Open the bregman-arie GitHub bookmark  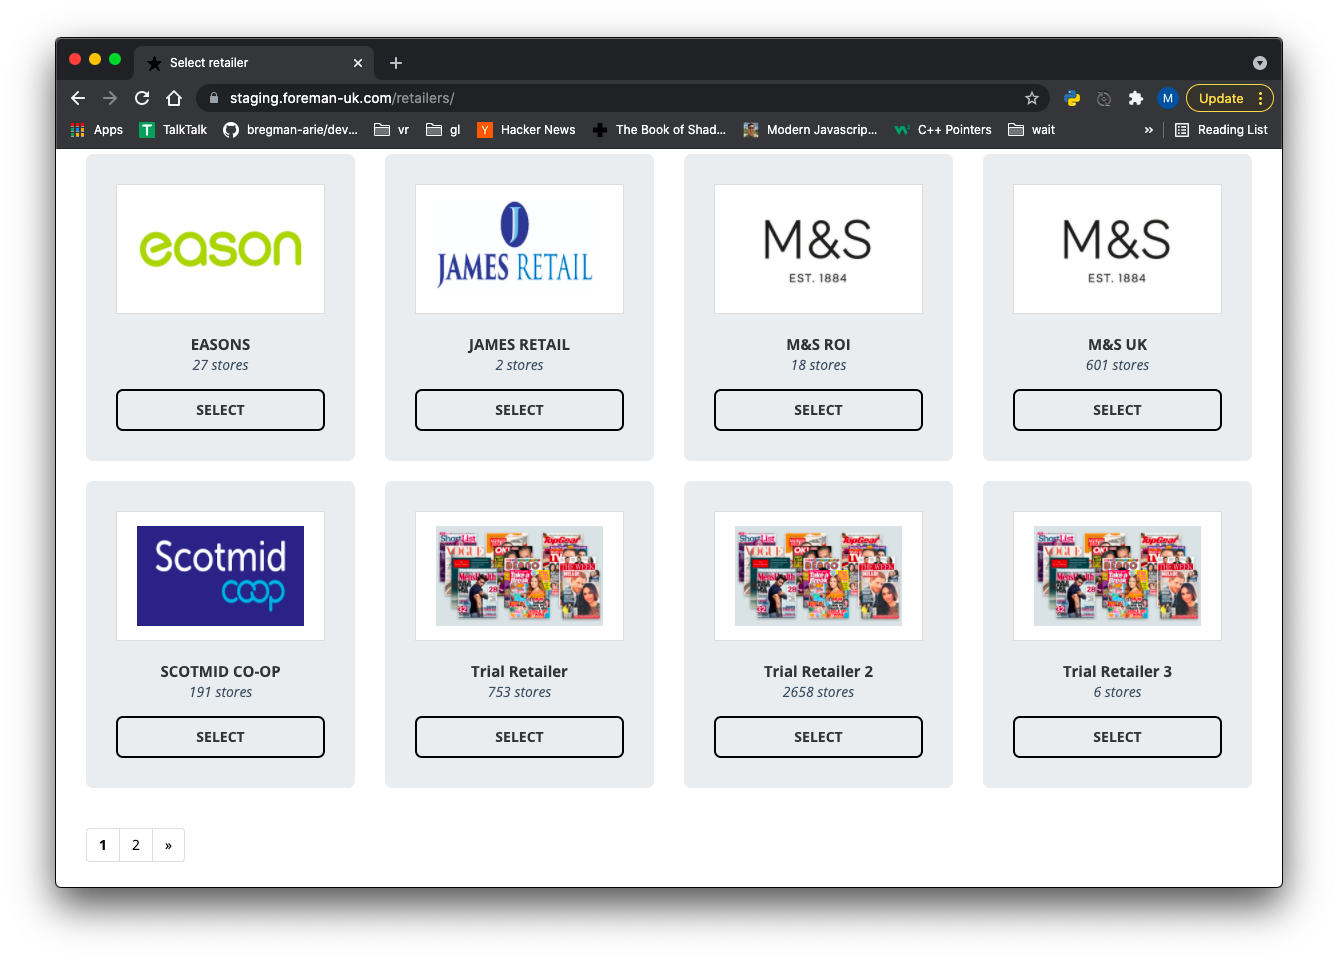[x=290, y=130]
